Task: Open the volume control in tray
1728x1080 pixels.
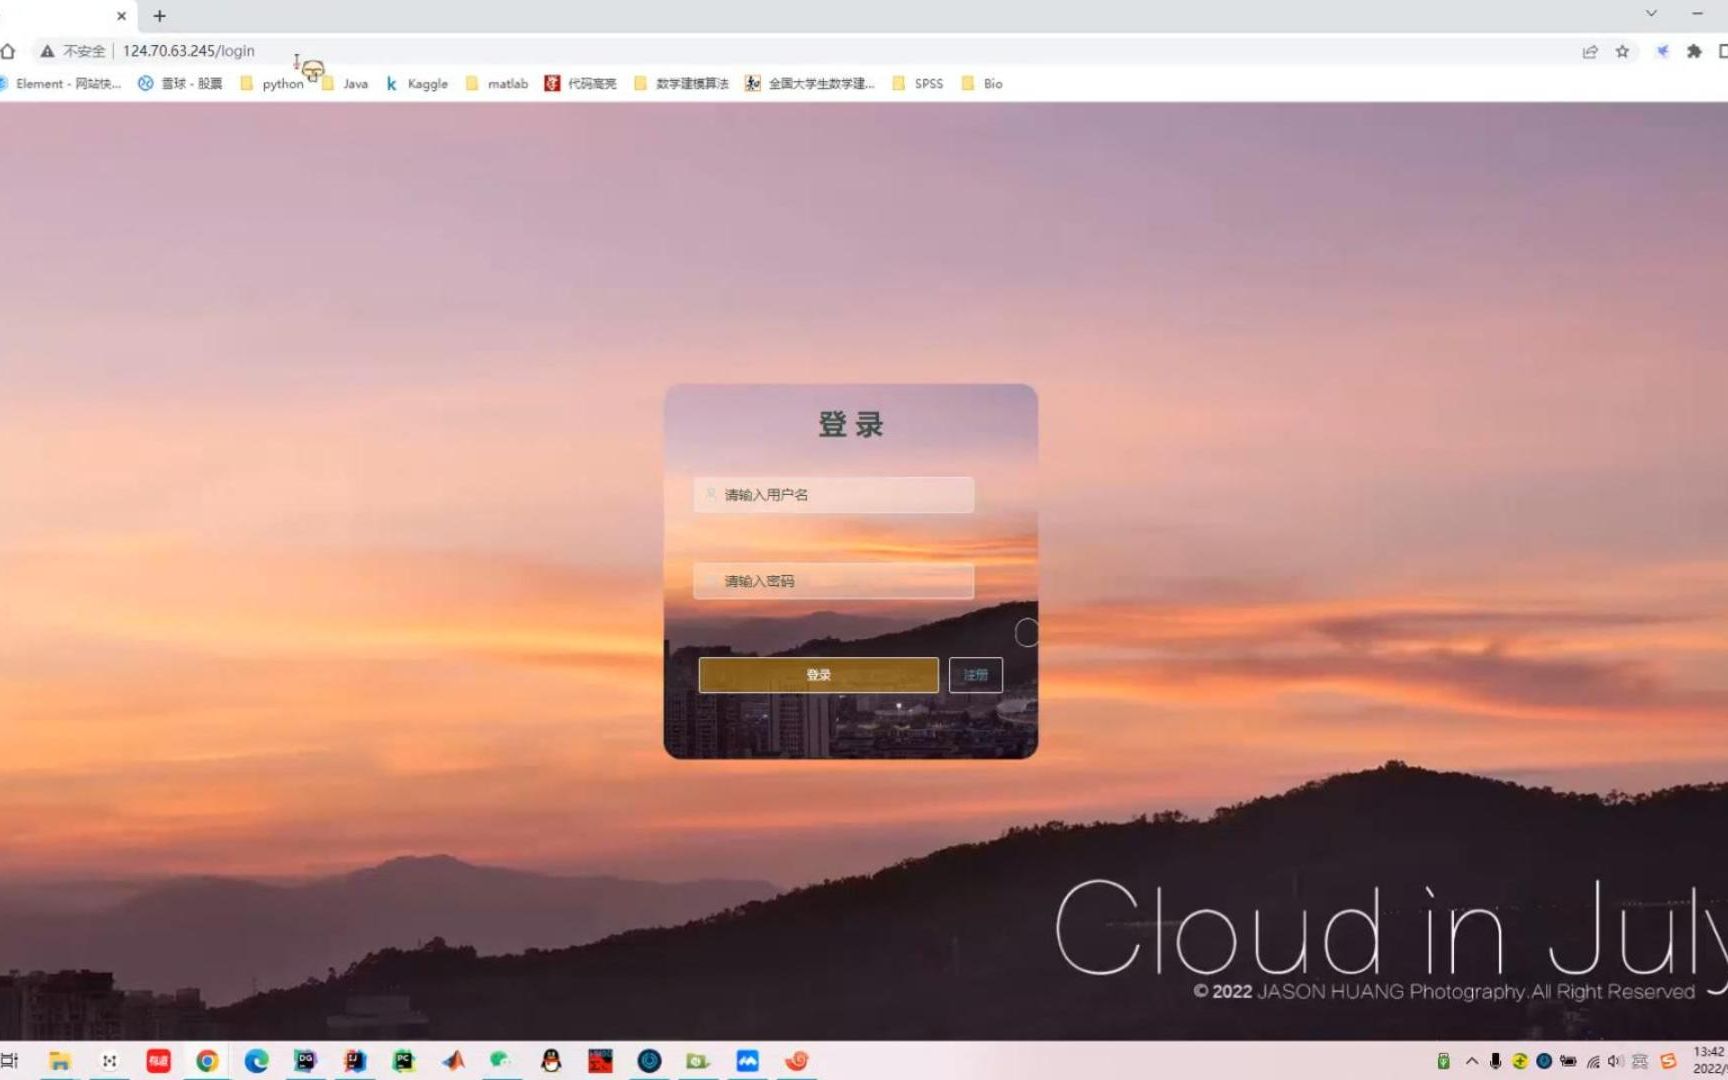Action: [x=1616, y=1061]
